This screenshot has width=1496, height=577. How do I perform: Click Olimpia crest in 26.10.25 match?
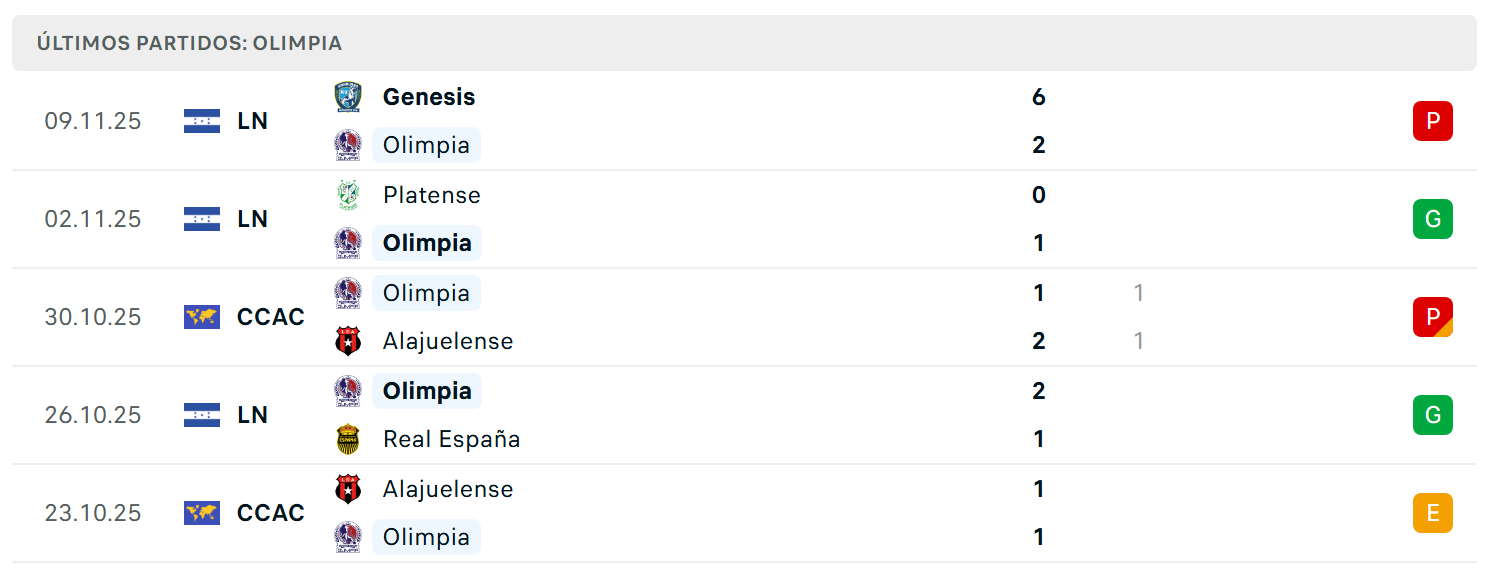coord(348,391)
